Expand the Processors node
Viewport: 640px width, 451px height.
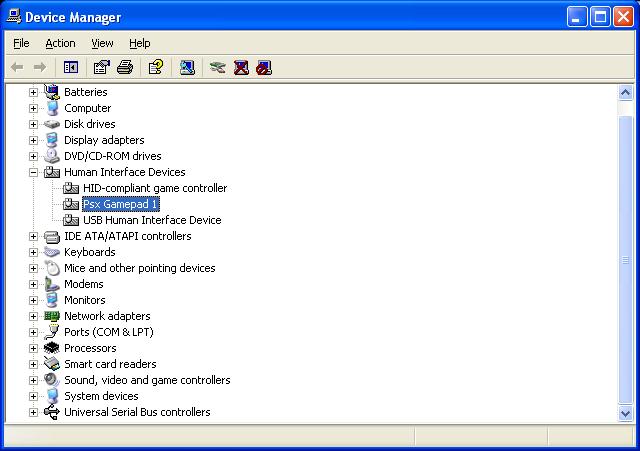tap(33, 348)
